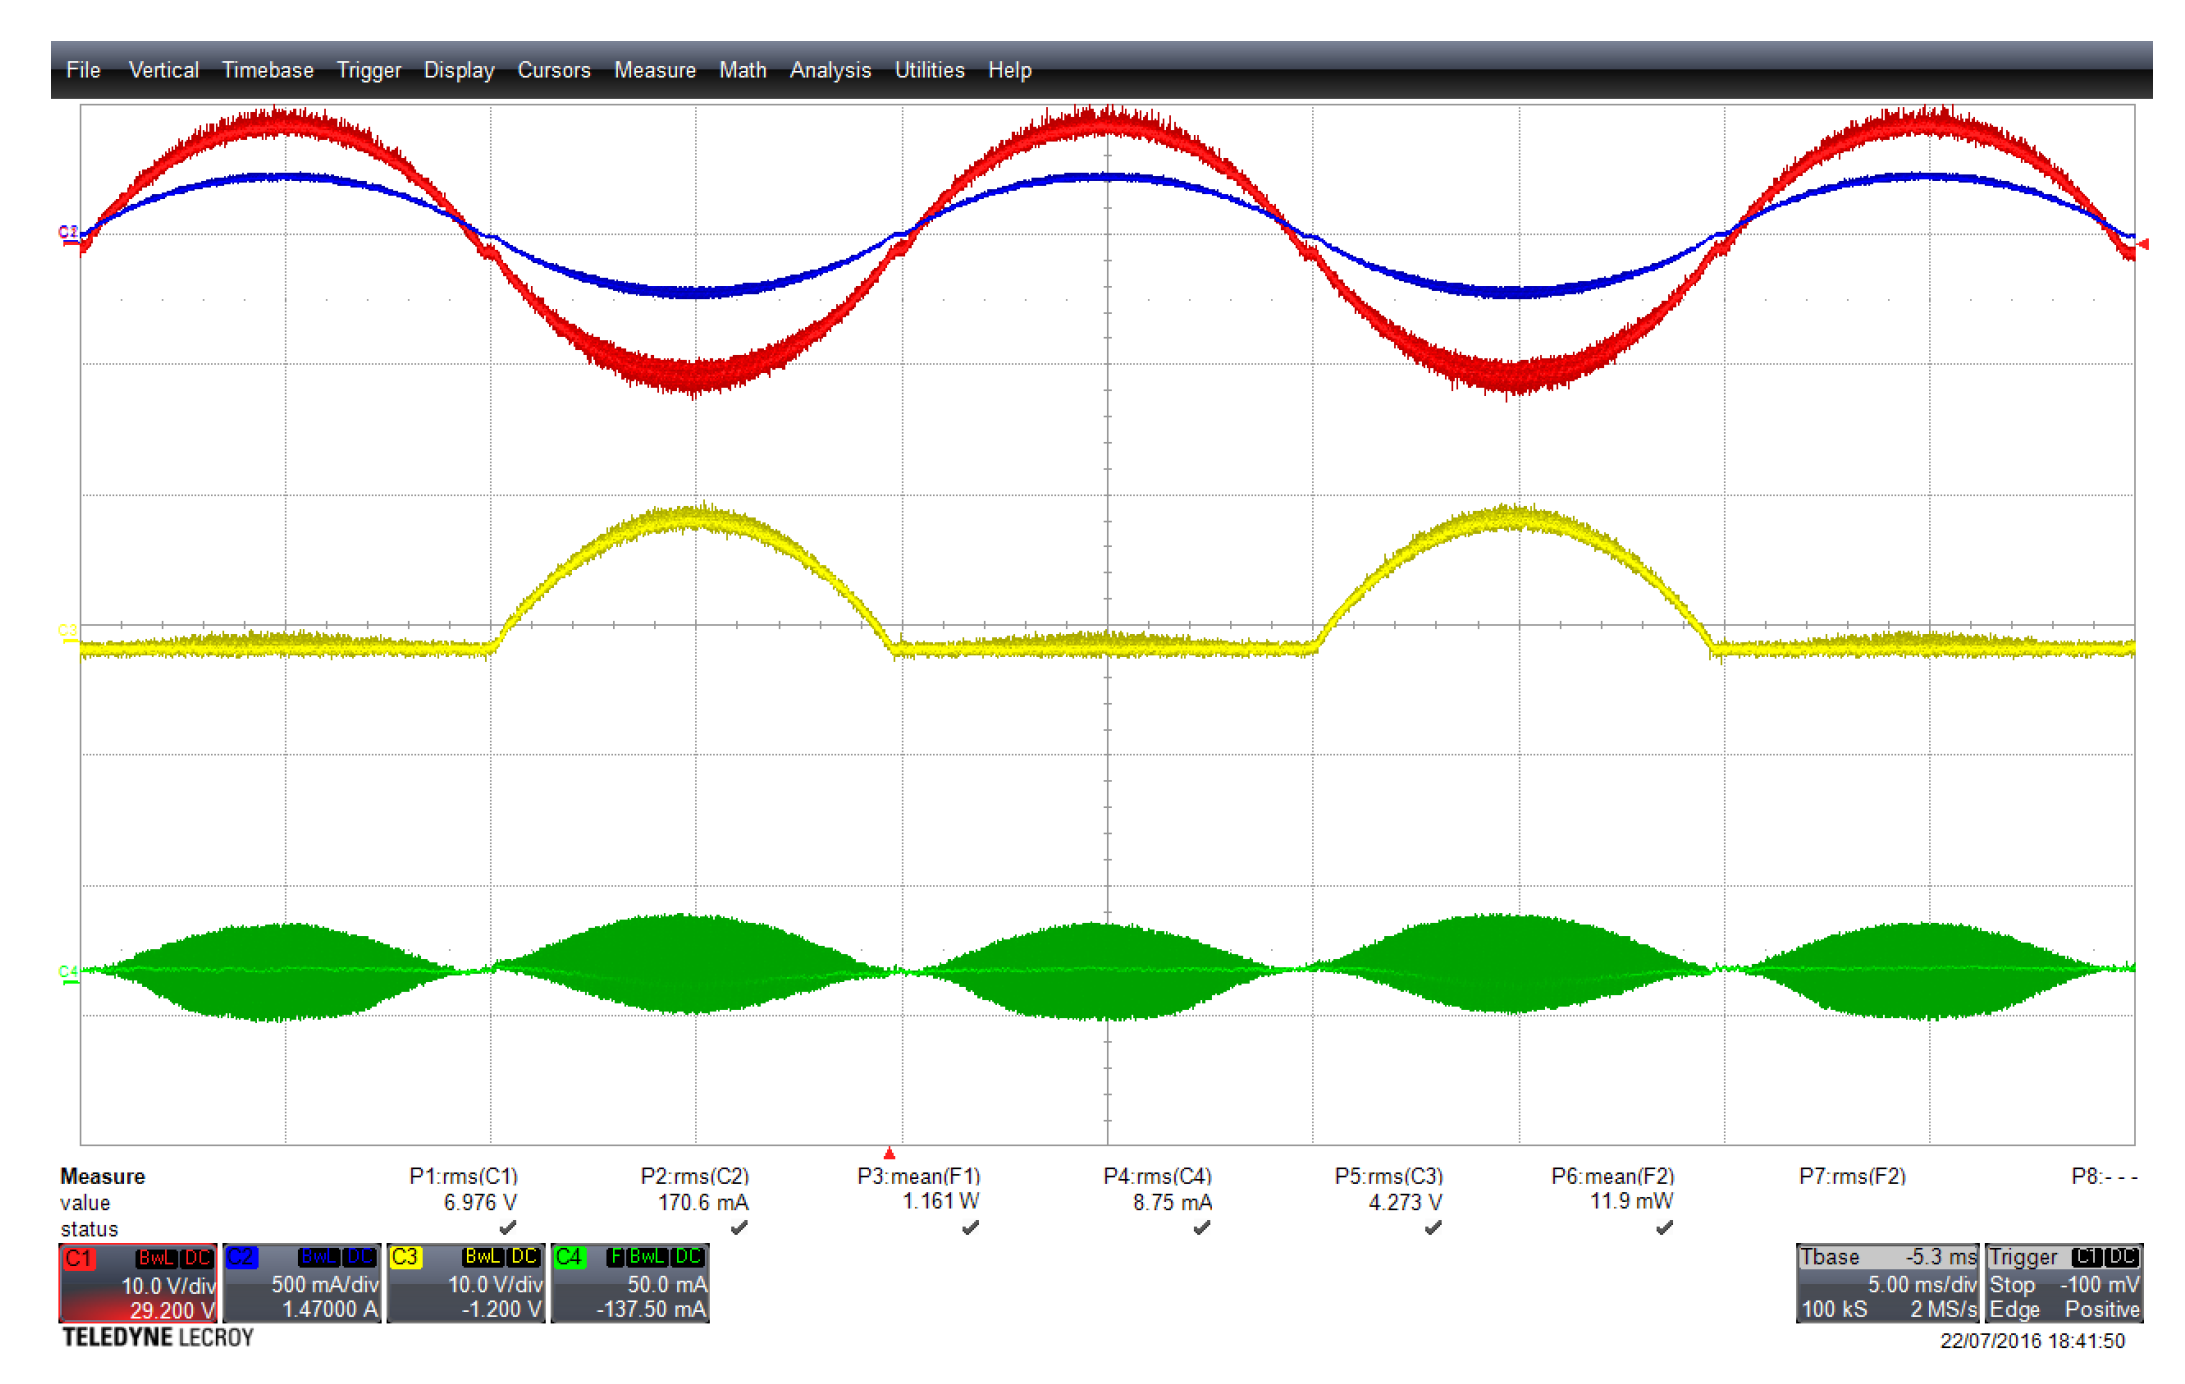
Task: Open the Timebase descriptor box
Action: [1887, 1283]
